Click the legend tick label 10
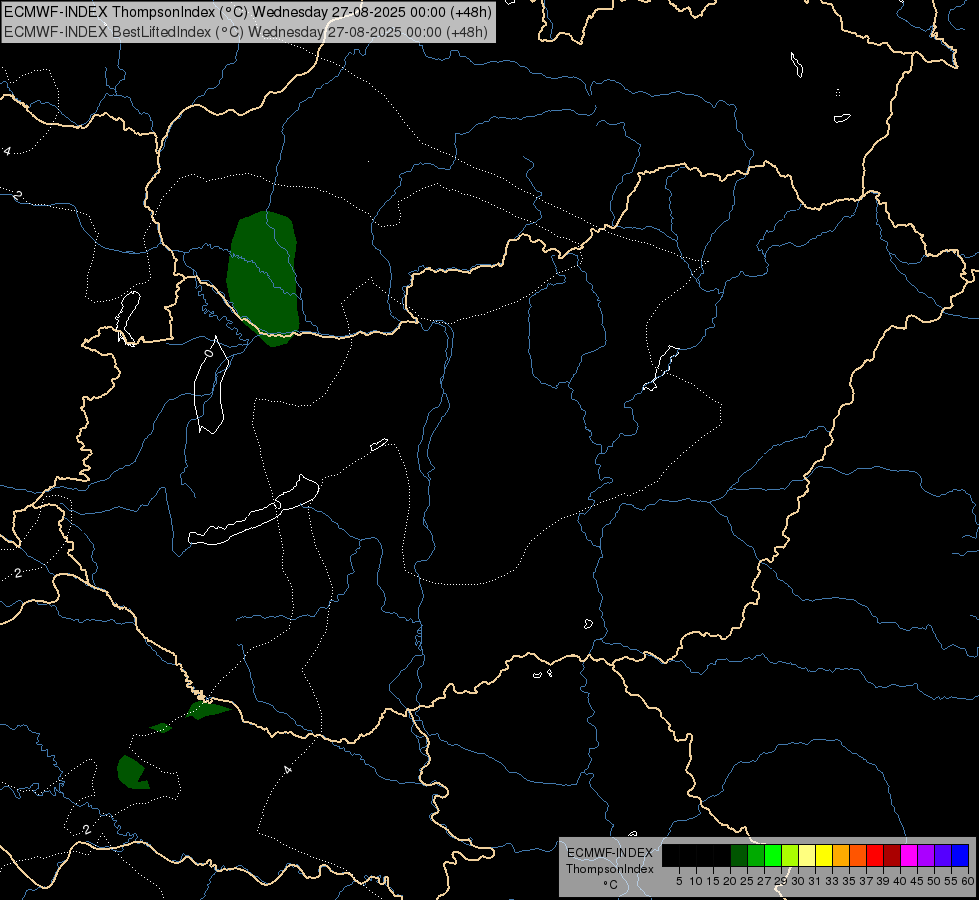Viewport: 979px width, 900px height. 696,881
